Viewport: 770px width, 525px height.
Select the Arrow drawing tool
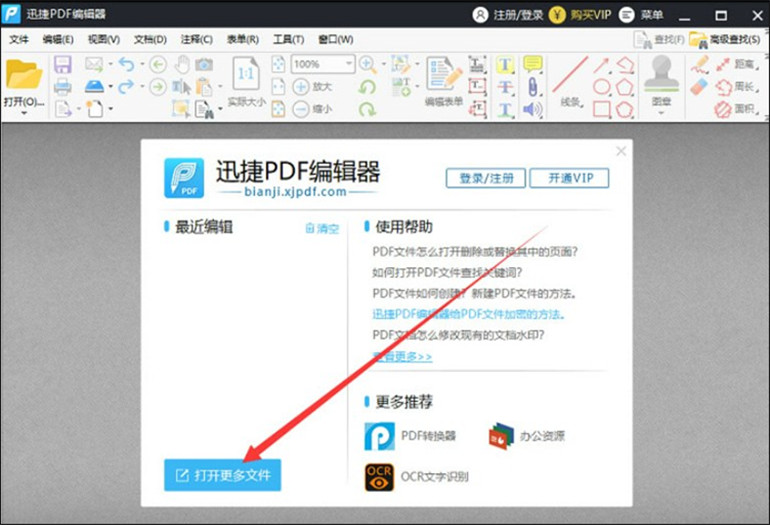click(601, 64)
